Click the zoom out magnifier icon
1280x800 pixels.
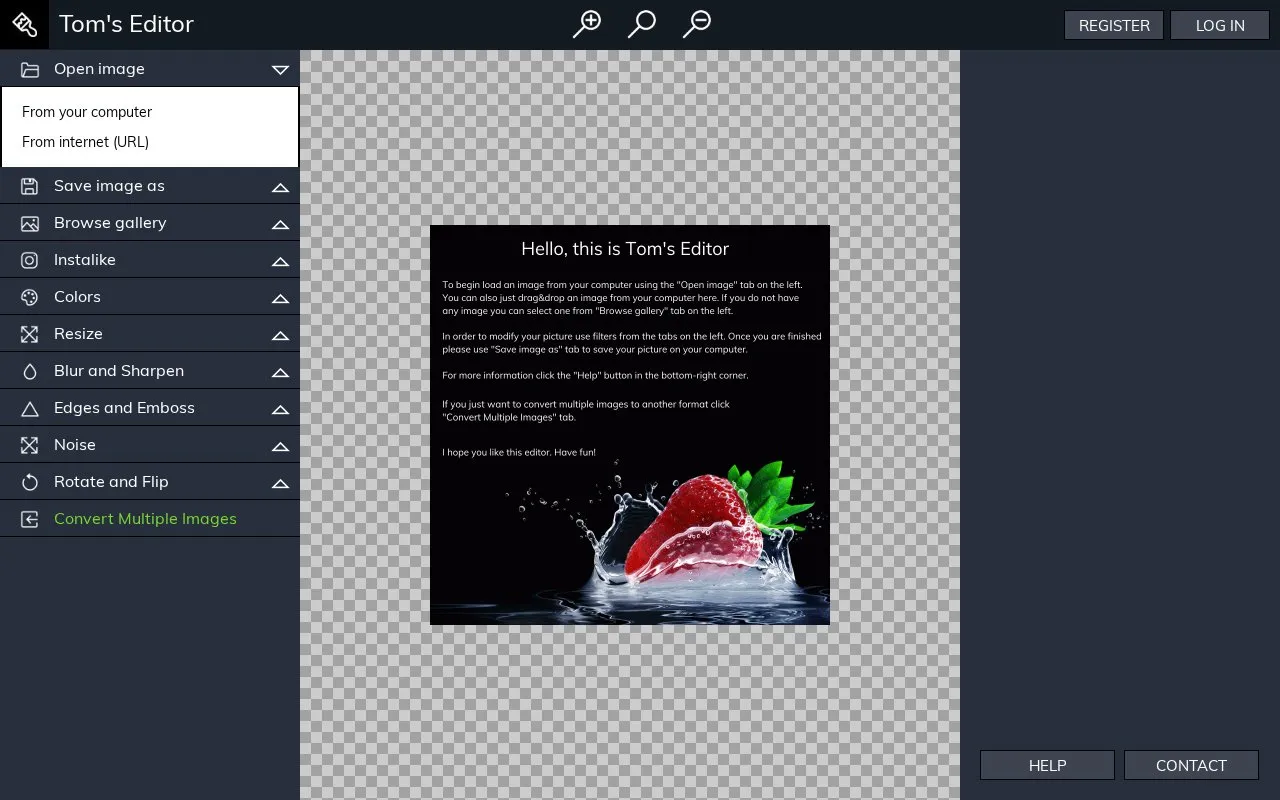click(697, 23)
